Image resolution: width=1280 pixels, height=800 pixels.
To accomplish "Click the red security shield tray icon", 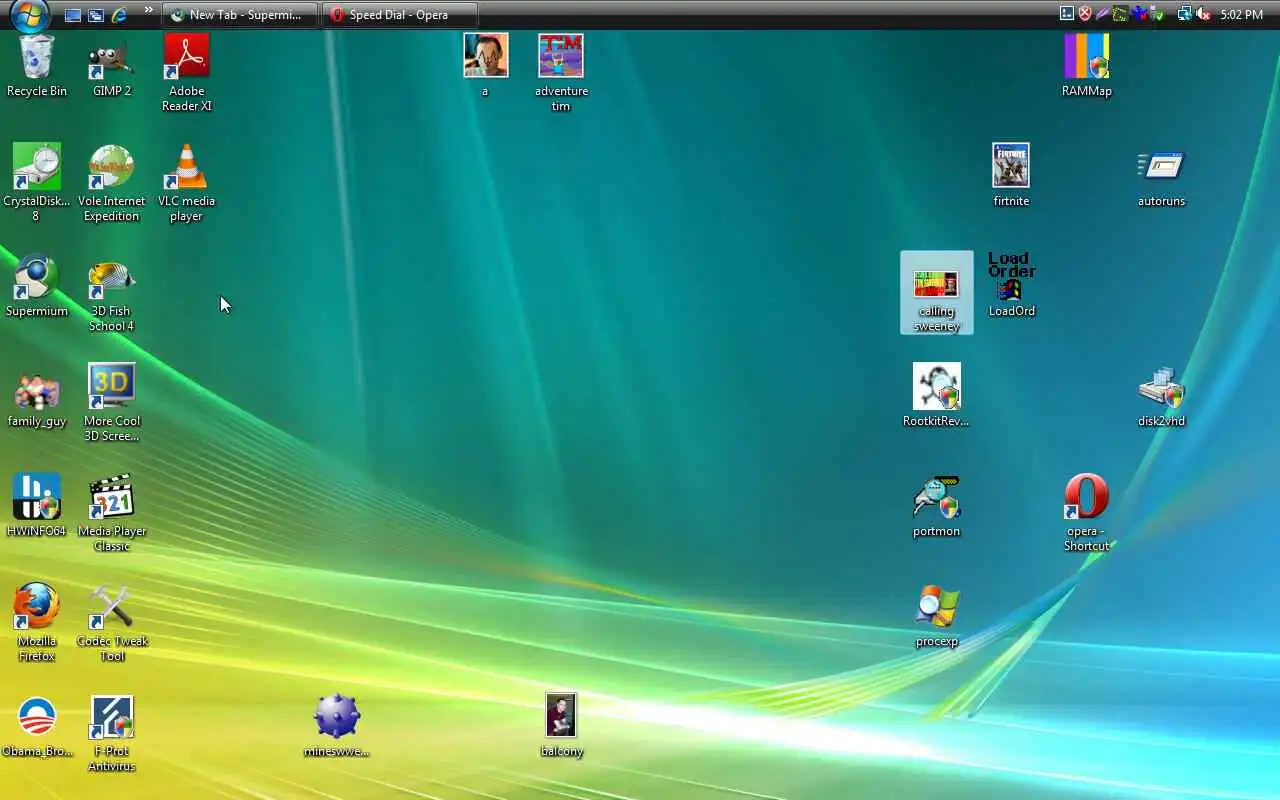I will 1085,14.
